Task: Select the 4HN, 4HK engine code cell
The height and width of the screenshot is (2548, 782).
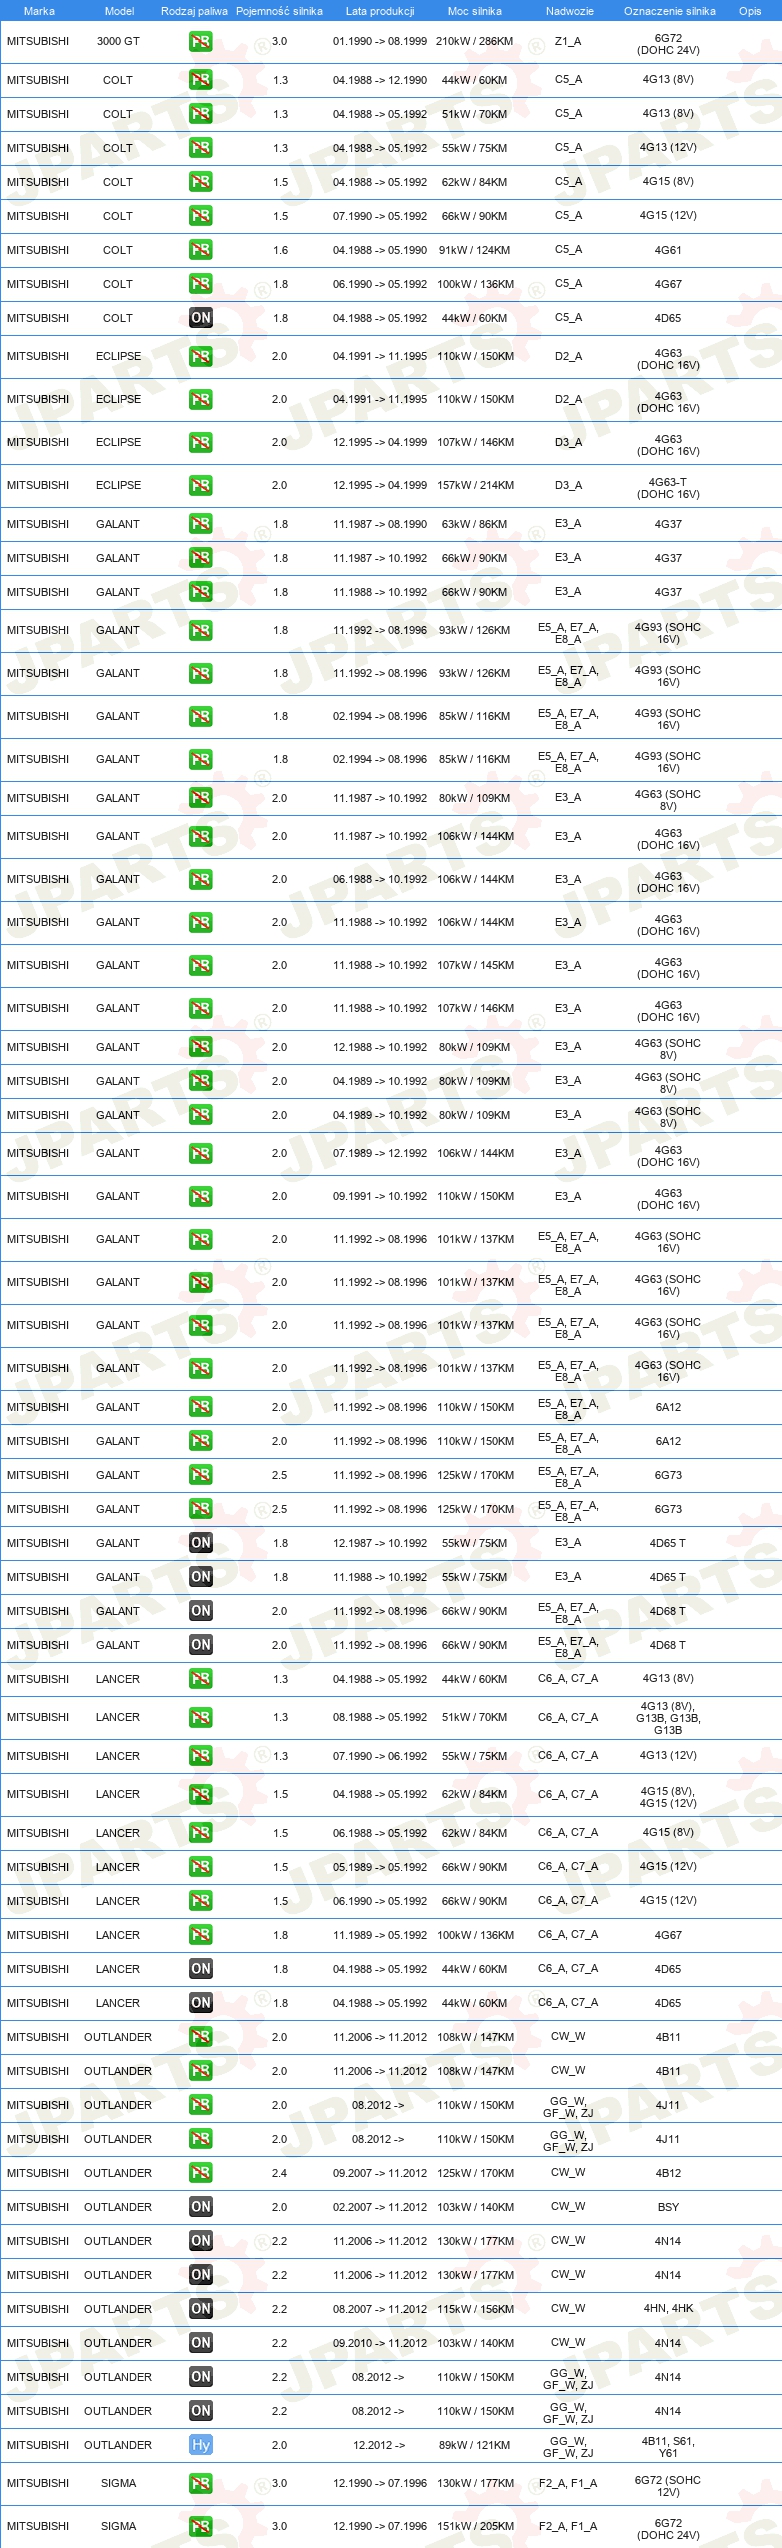Action: (668, 2308)
